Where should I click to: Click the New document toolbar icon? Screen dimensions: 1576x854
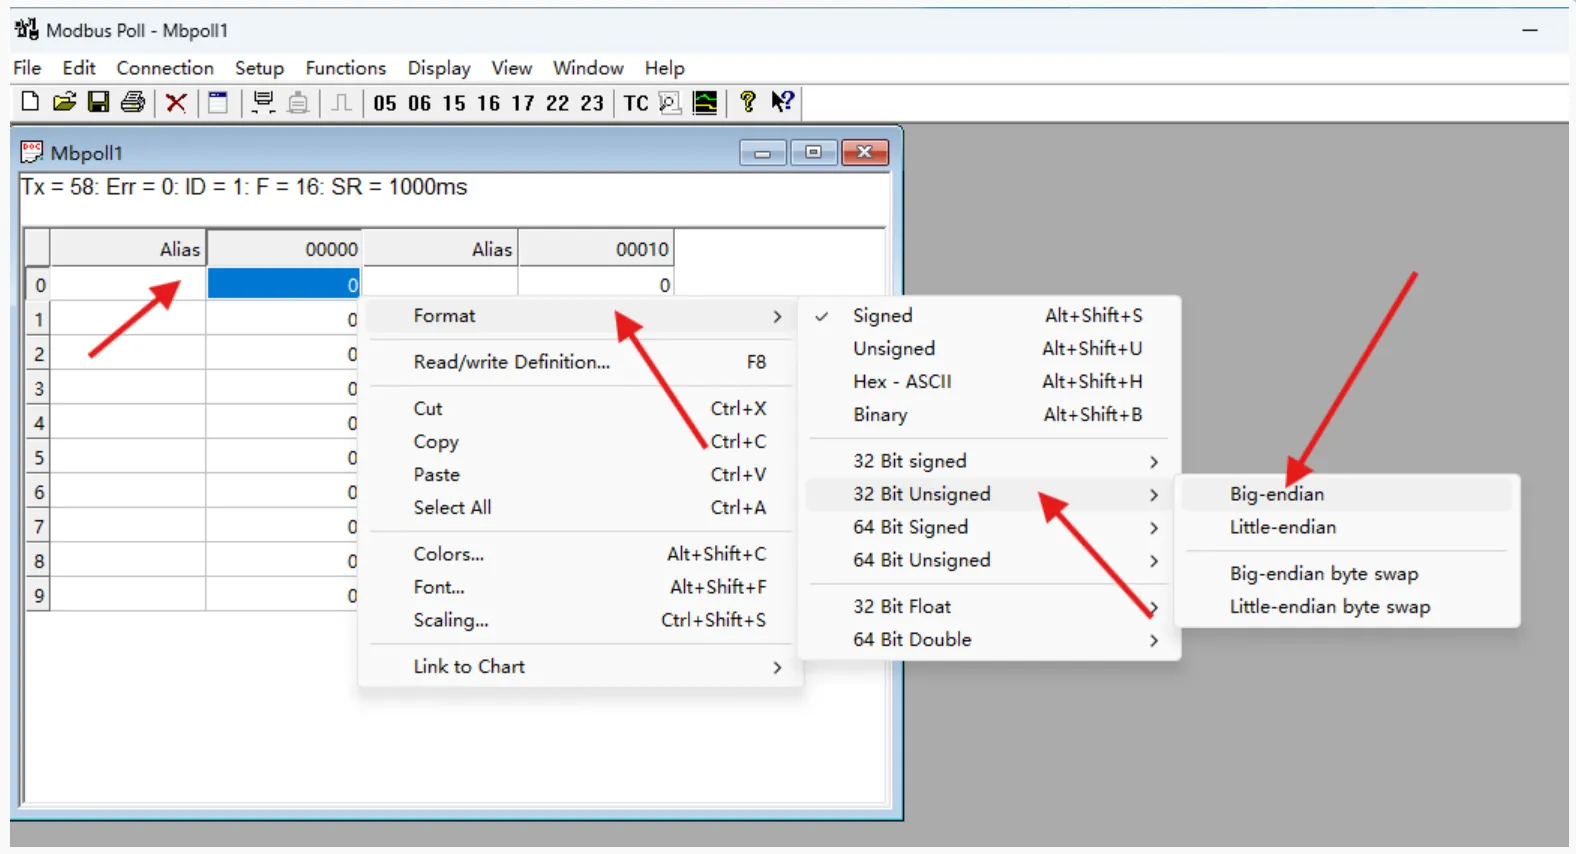[30, 102]
